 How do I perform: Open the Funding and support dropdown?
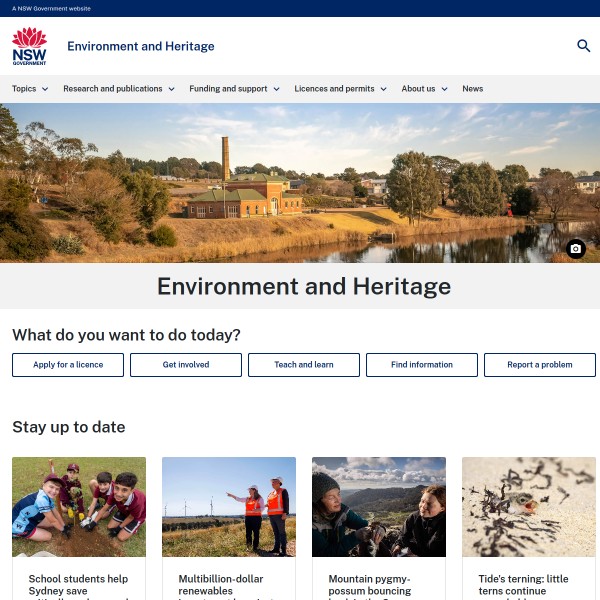[235, 89]
